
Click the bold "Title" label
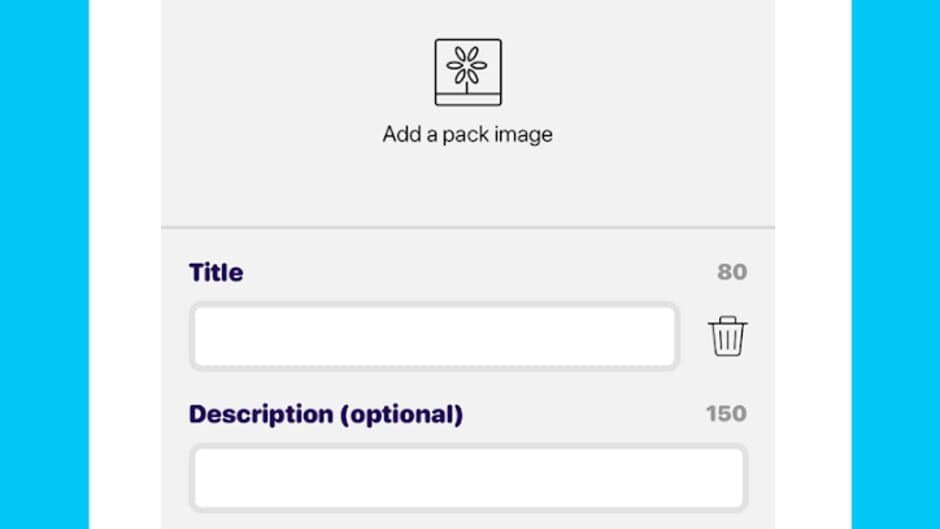coord(216,272)
